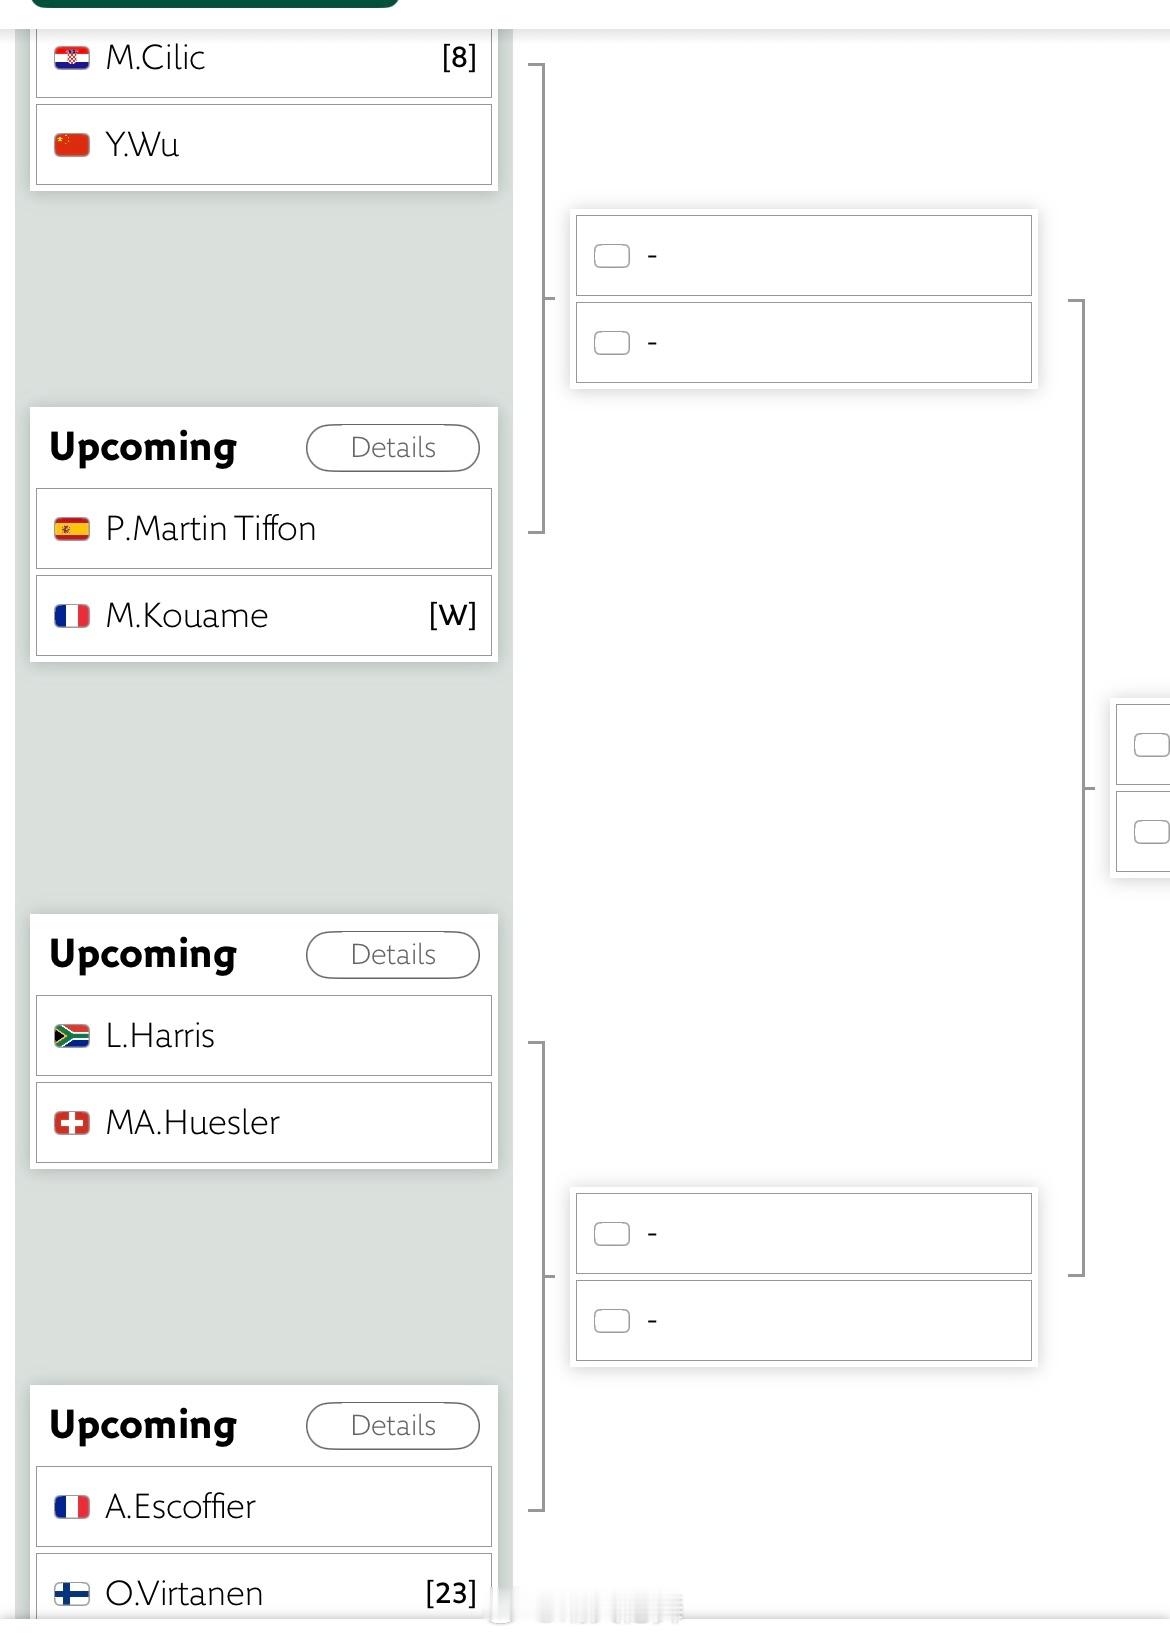
Task: Select the MA.Huesler player row
Action: (x=264, y=1123)
